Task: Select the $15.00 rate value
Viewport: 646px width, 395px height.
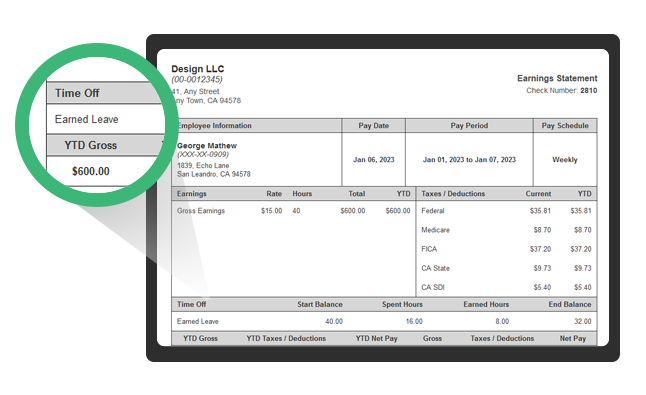Action: (271, 211)
